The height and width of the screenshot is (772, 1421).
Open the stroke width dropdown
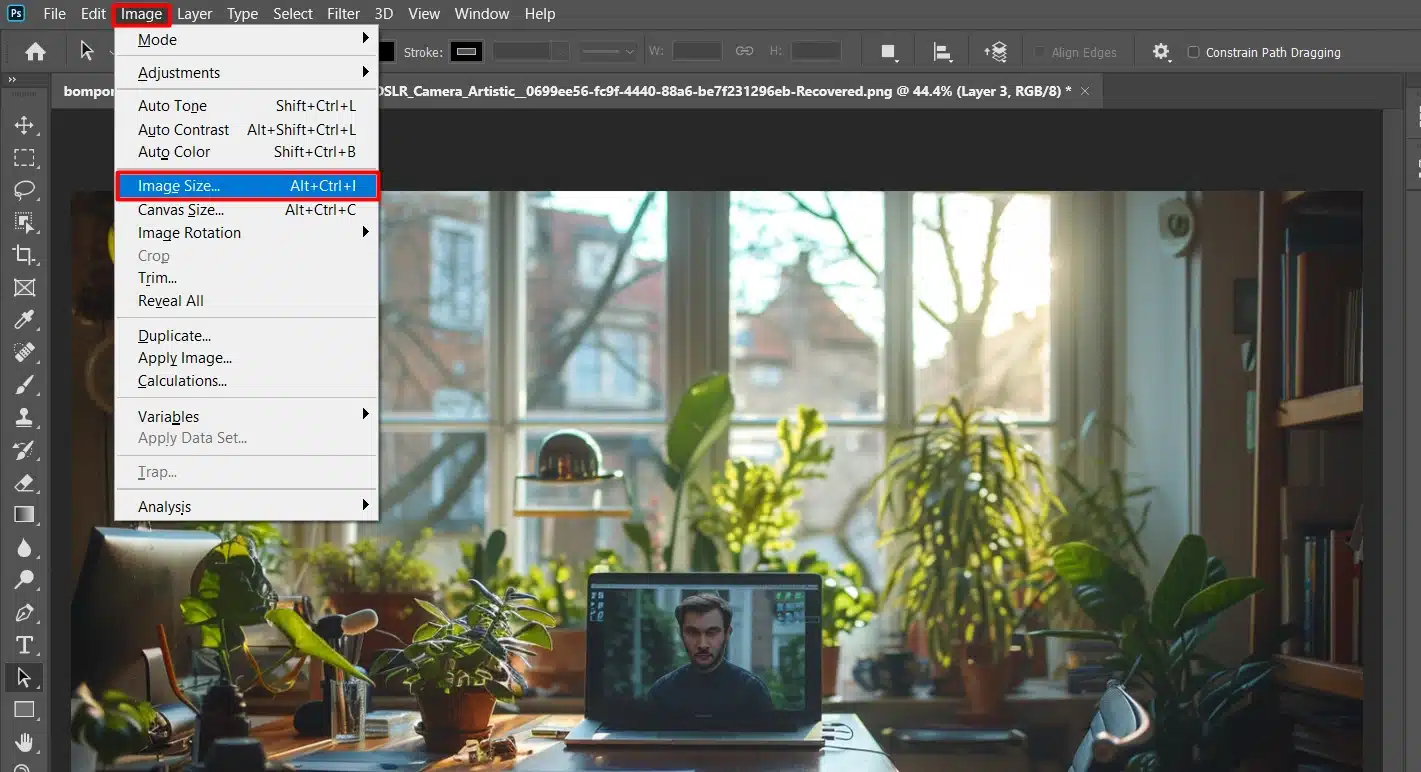point(560,51)
